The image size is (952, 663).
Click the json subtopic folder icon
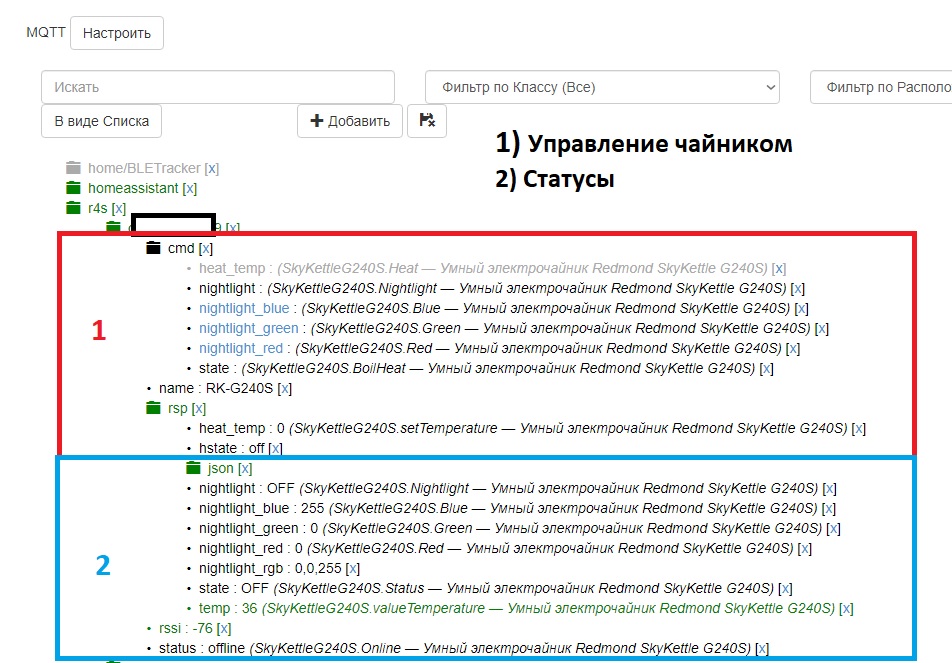click(x=193, y=467)
